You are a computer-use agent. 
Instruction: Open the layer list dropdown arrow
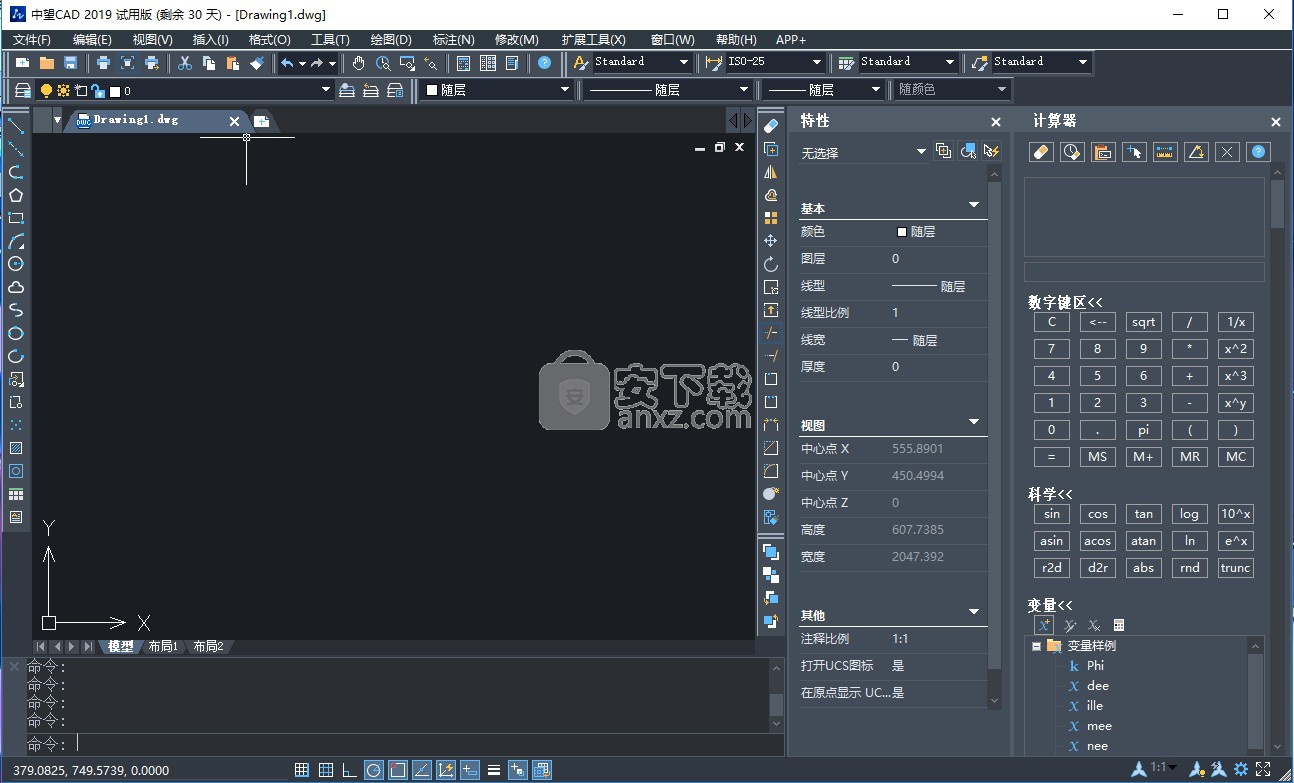(325, 90)
